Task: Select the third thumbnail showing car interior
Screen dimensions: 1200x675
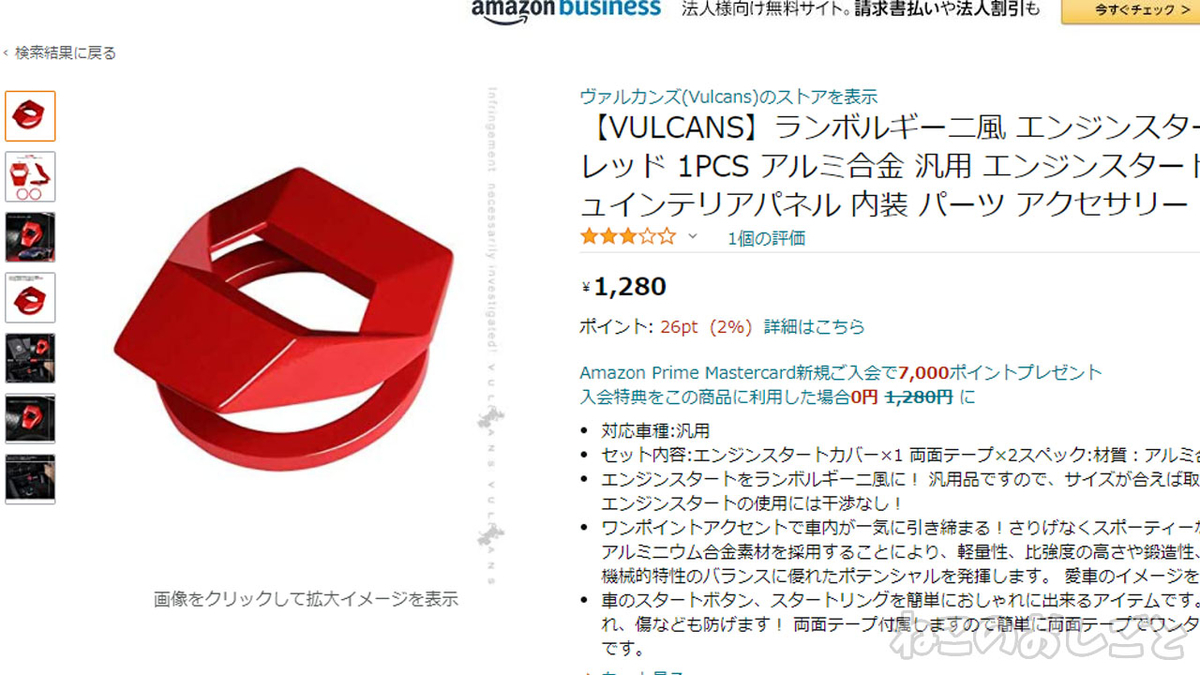Action: (x=30, y=237)
